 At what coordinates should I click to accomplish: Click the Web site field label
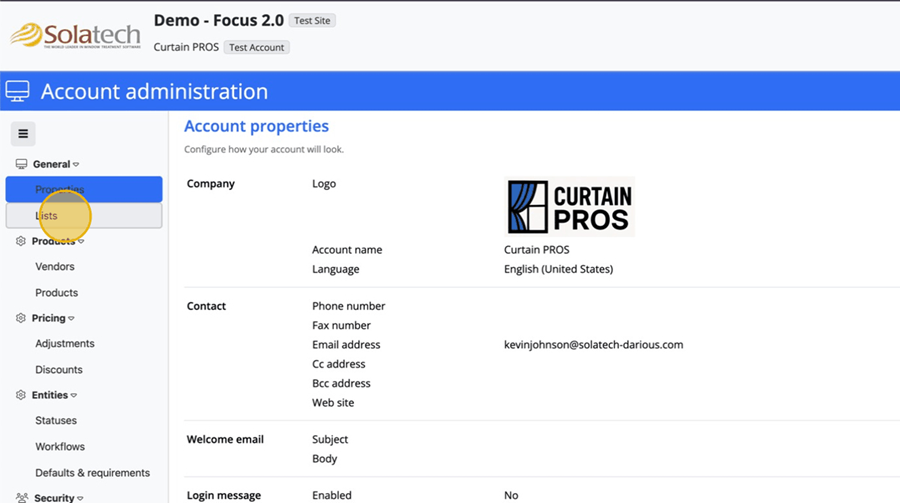click(333, 403)
